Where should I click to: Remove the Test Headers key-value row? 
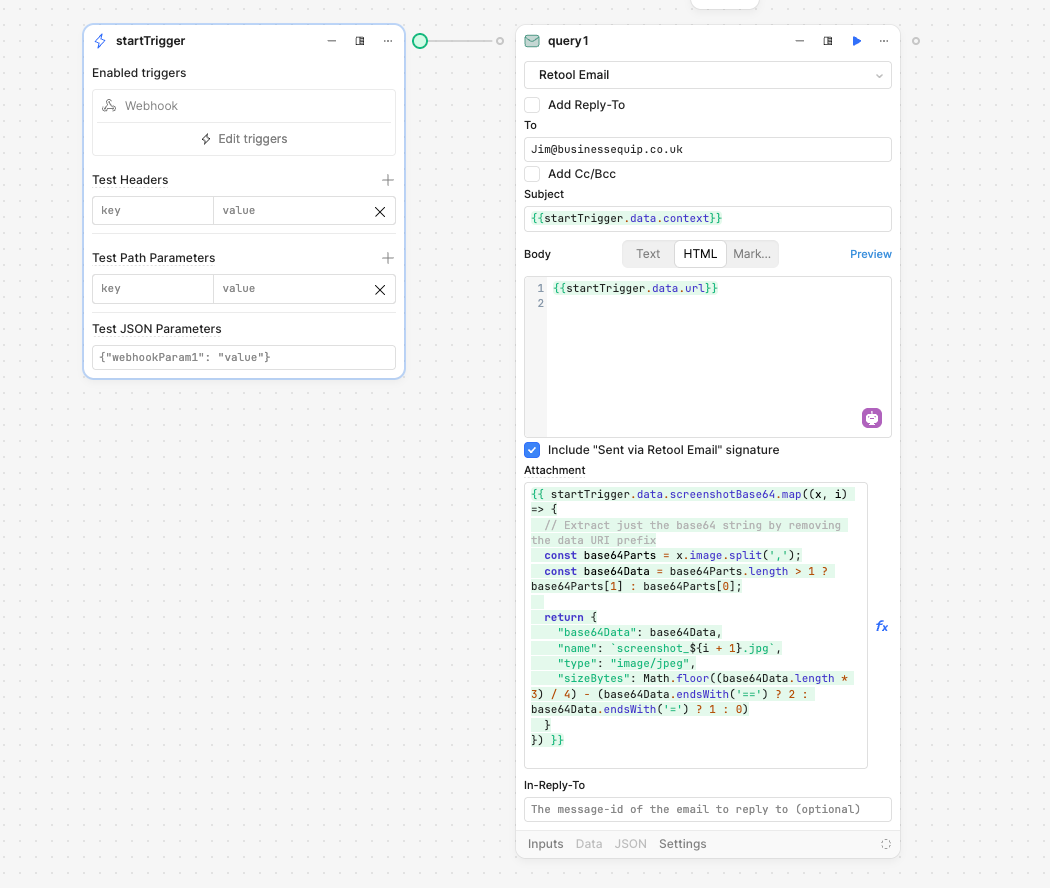(380, 211)
